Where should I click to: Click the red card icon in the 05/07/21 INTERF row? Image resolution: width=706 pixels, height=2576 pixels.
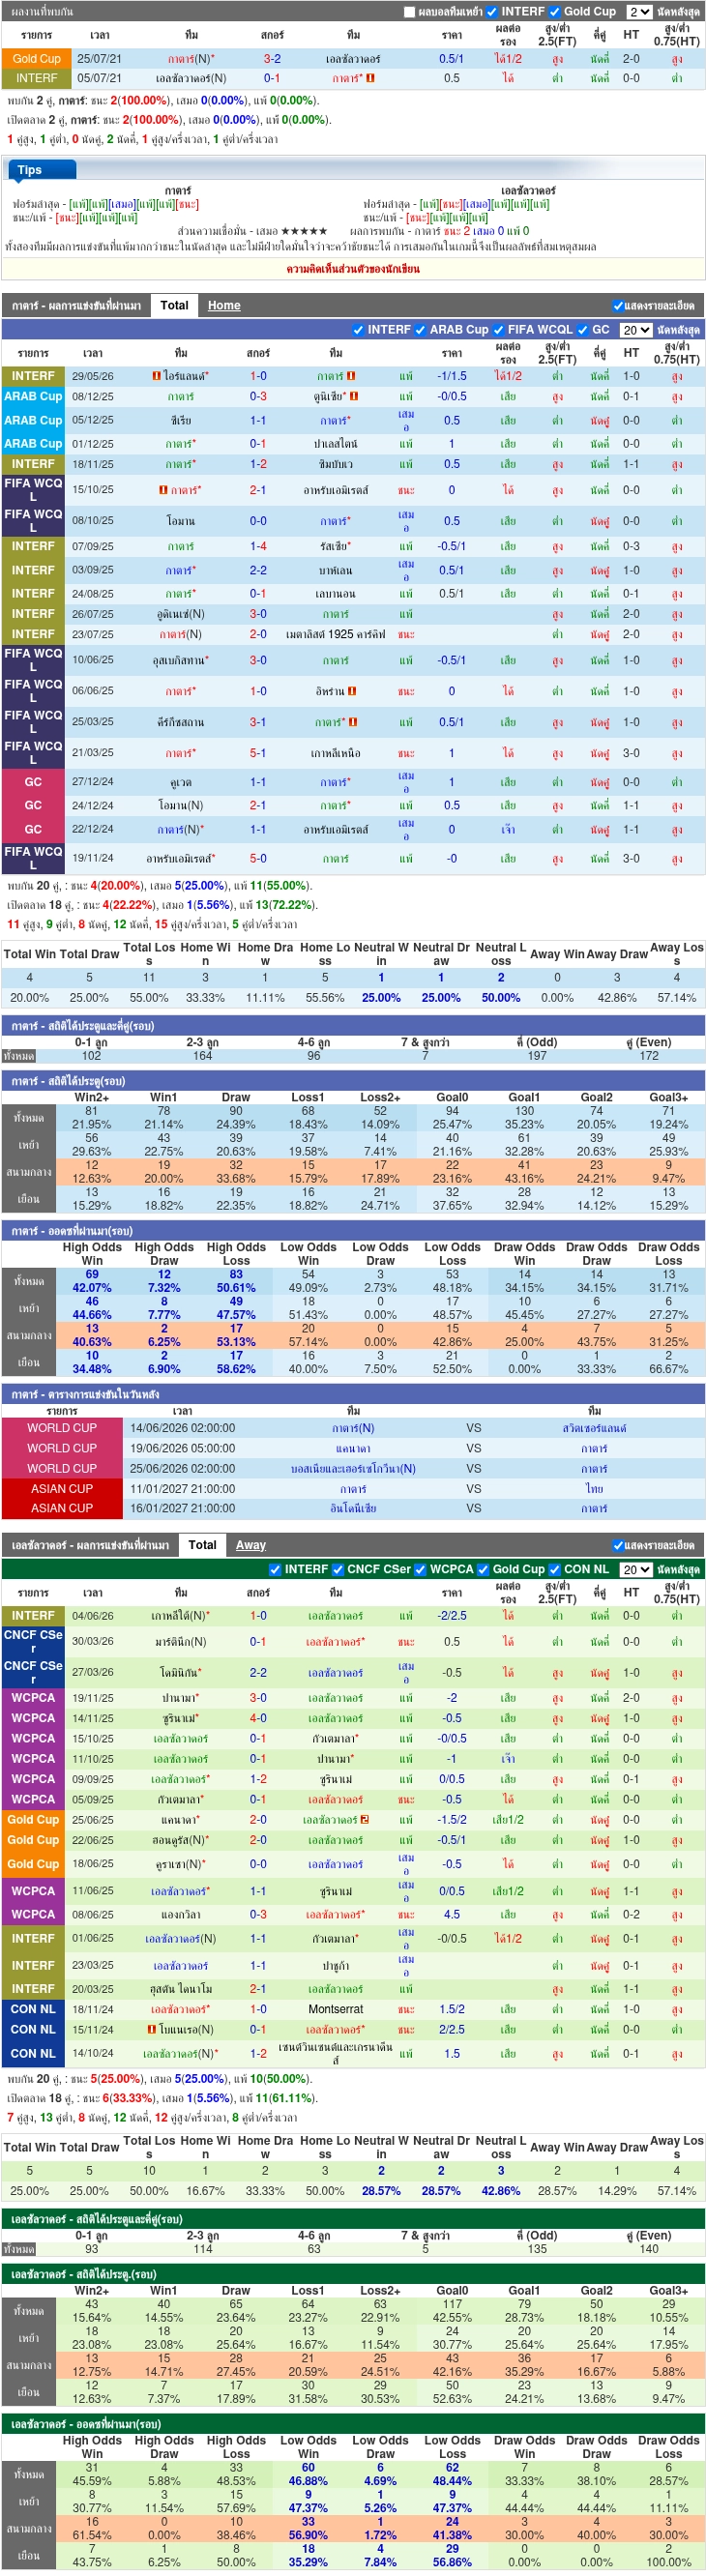370,78
